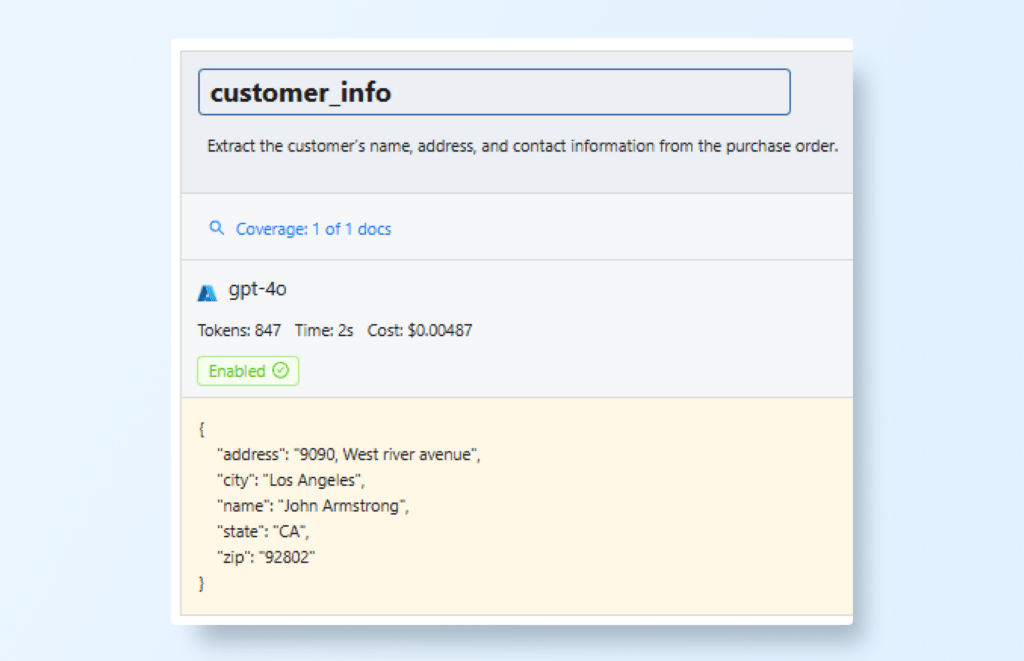This screenshot has width=1024, height=661.
Task: Click the magnifier icon beside Coverage
Action: coord(216,228)
